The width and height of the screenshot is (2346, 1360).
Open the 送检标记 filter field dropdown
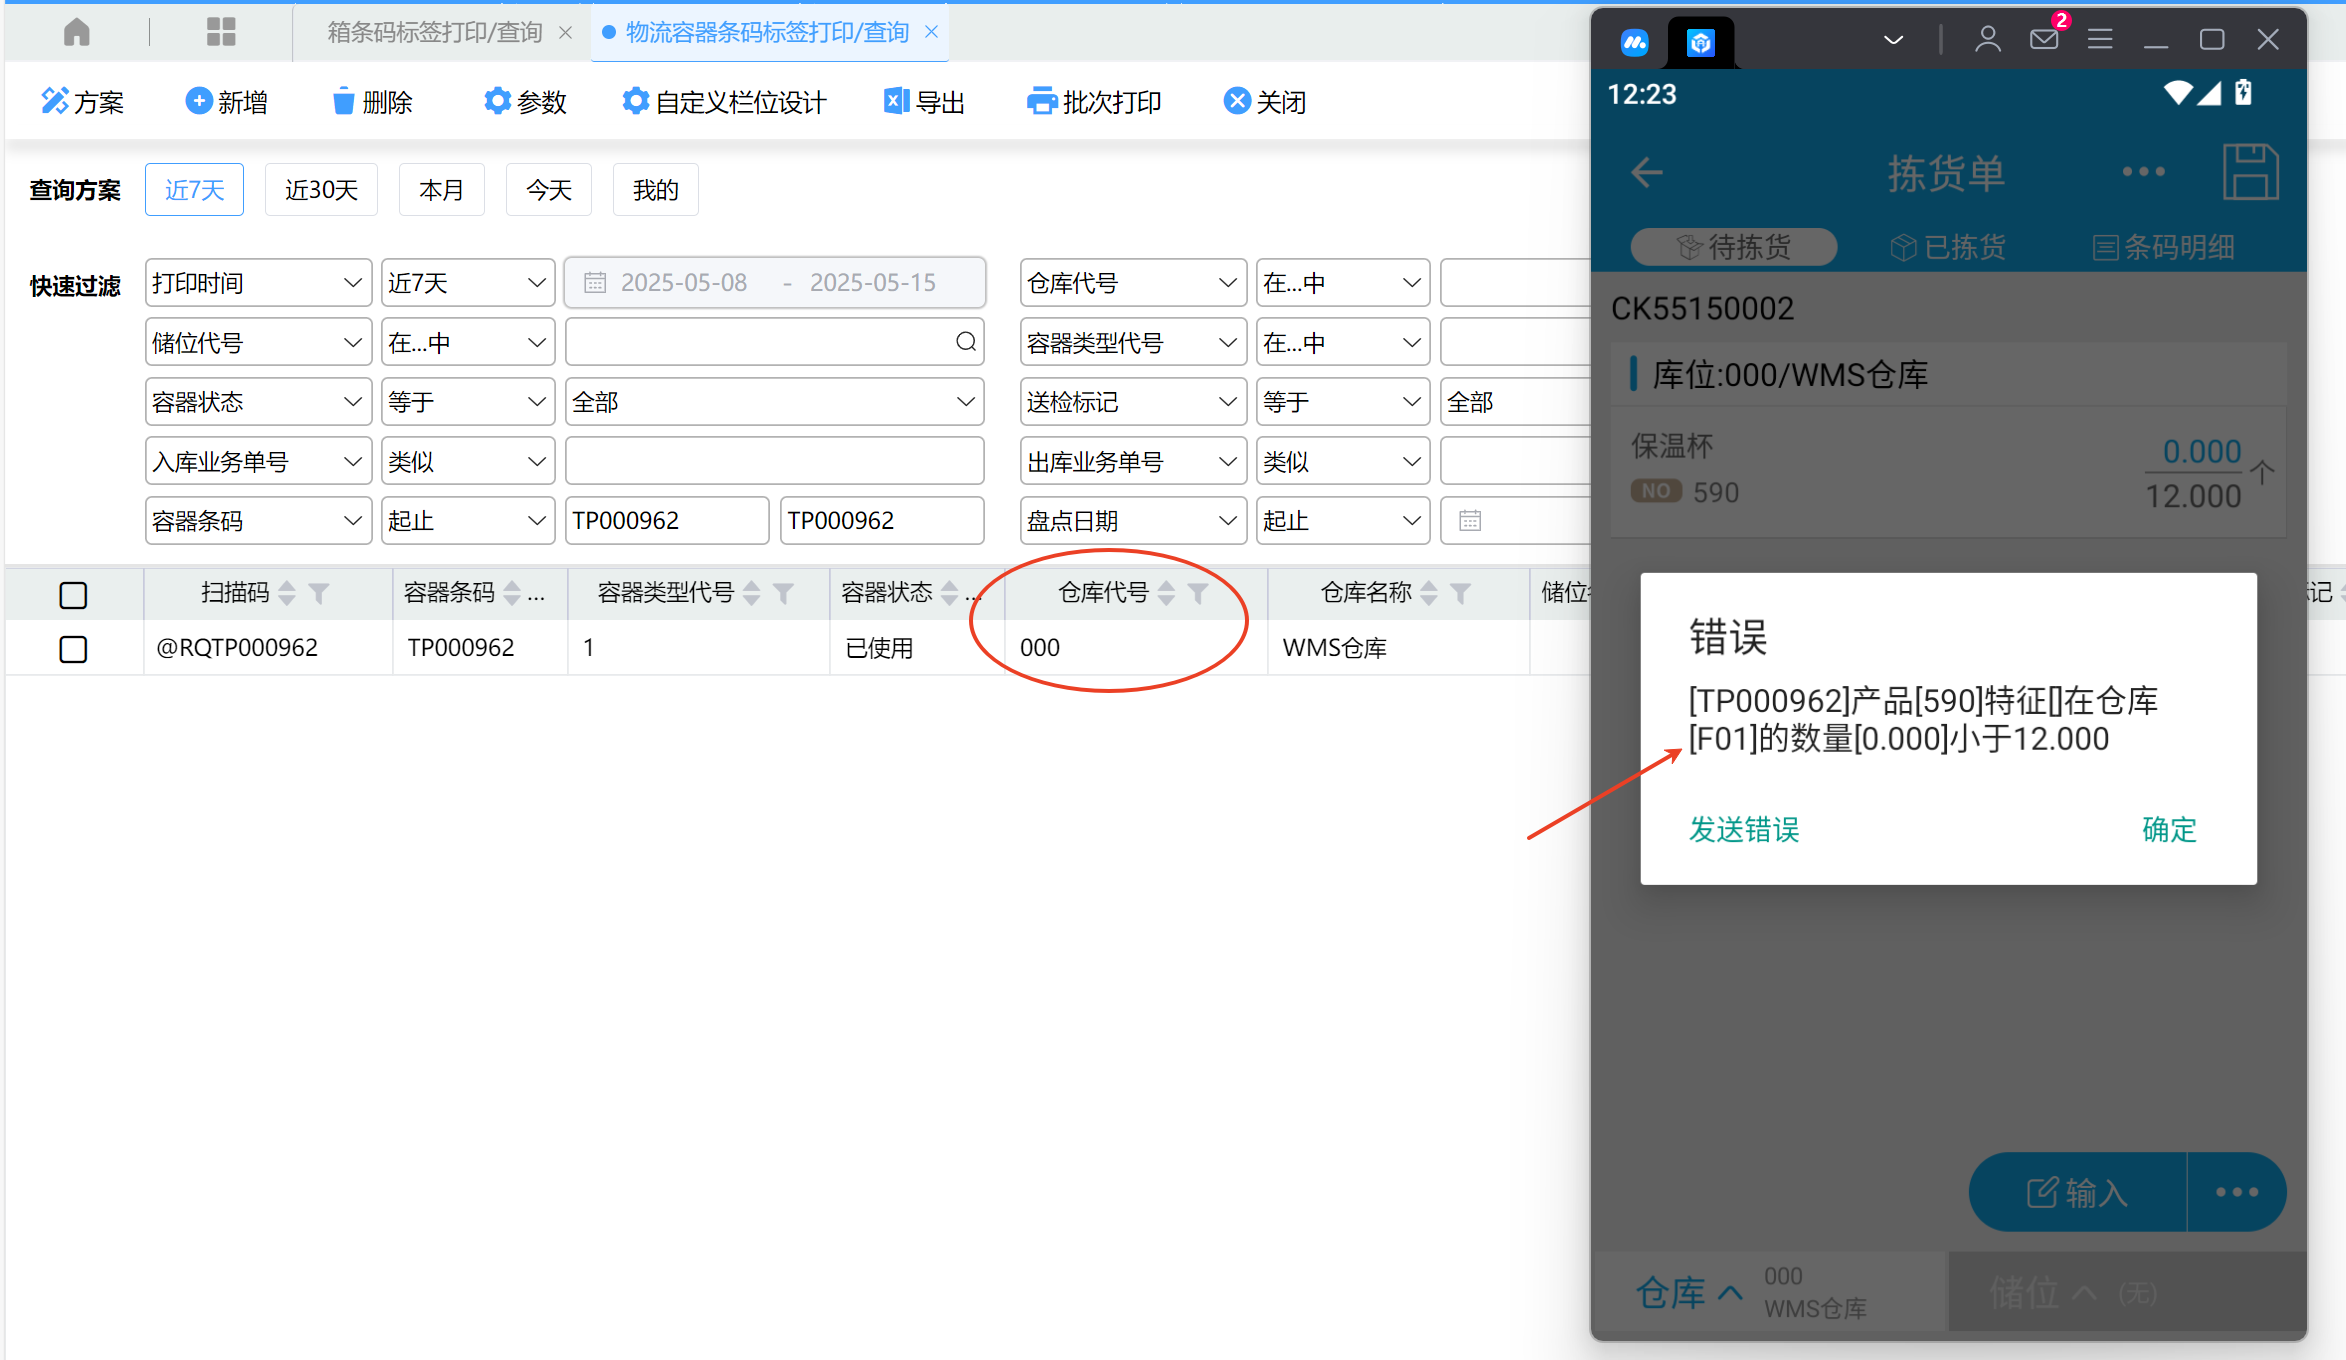click(1133, 402)
